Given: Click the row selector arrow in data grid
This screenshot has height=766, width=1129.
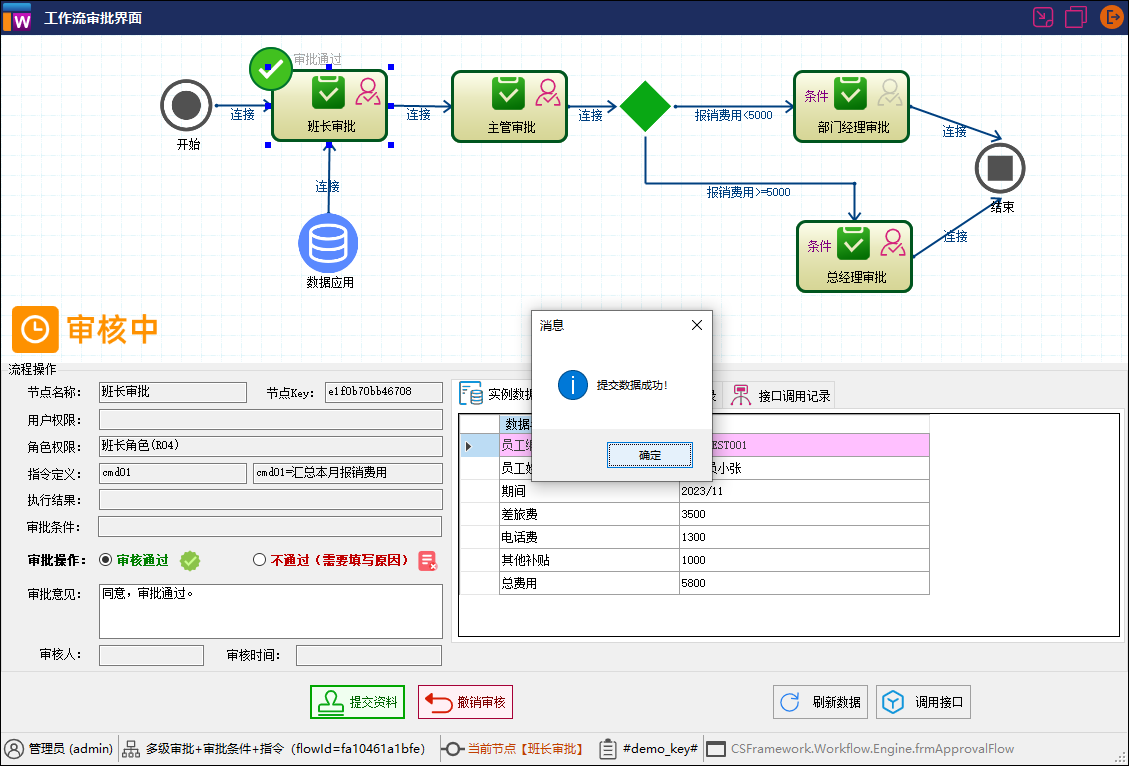Looking at the screenshot, I should tap(468, 446).
